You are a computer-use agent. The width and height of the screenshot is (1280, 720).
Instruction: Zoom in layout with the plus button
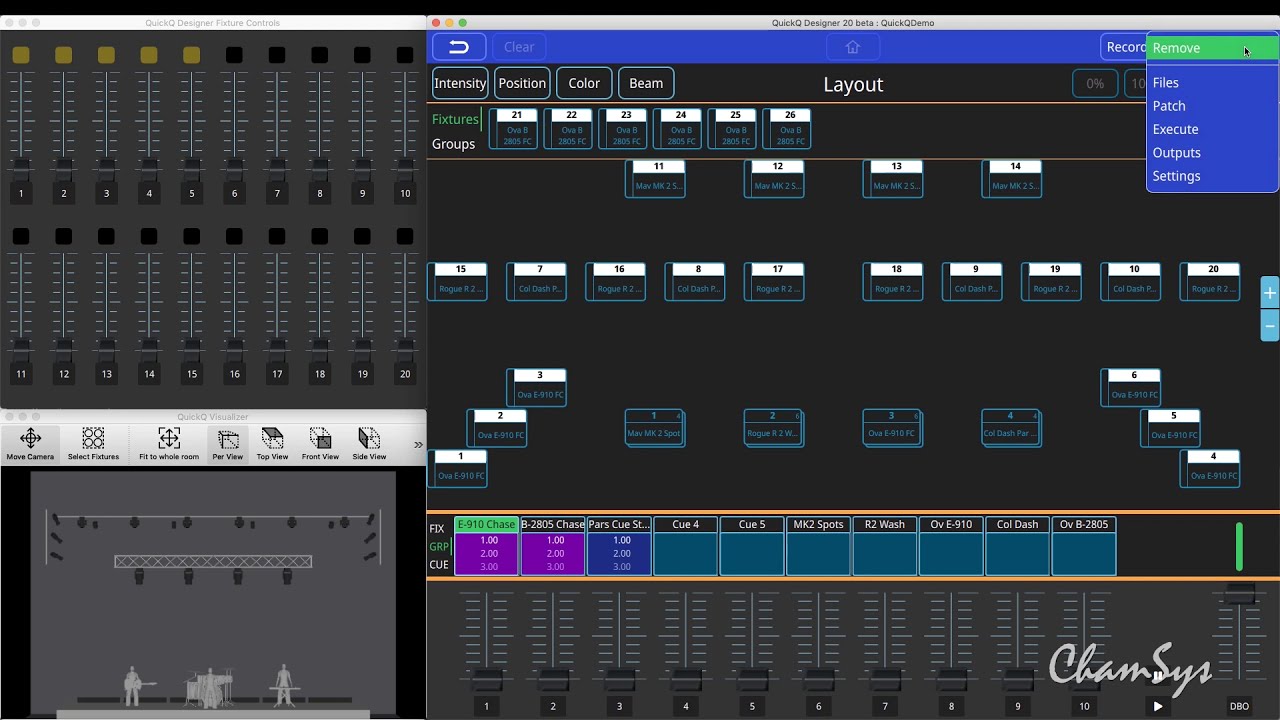pyautogui.click(x=1270, y=293)
